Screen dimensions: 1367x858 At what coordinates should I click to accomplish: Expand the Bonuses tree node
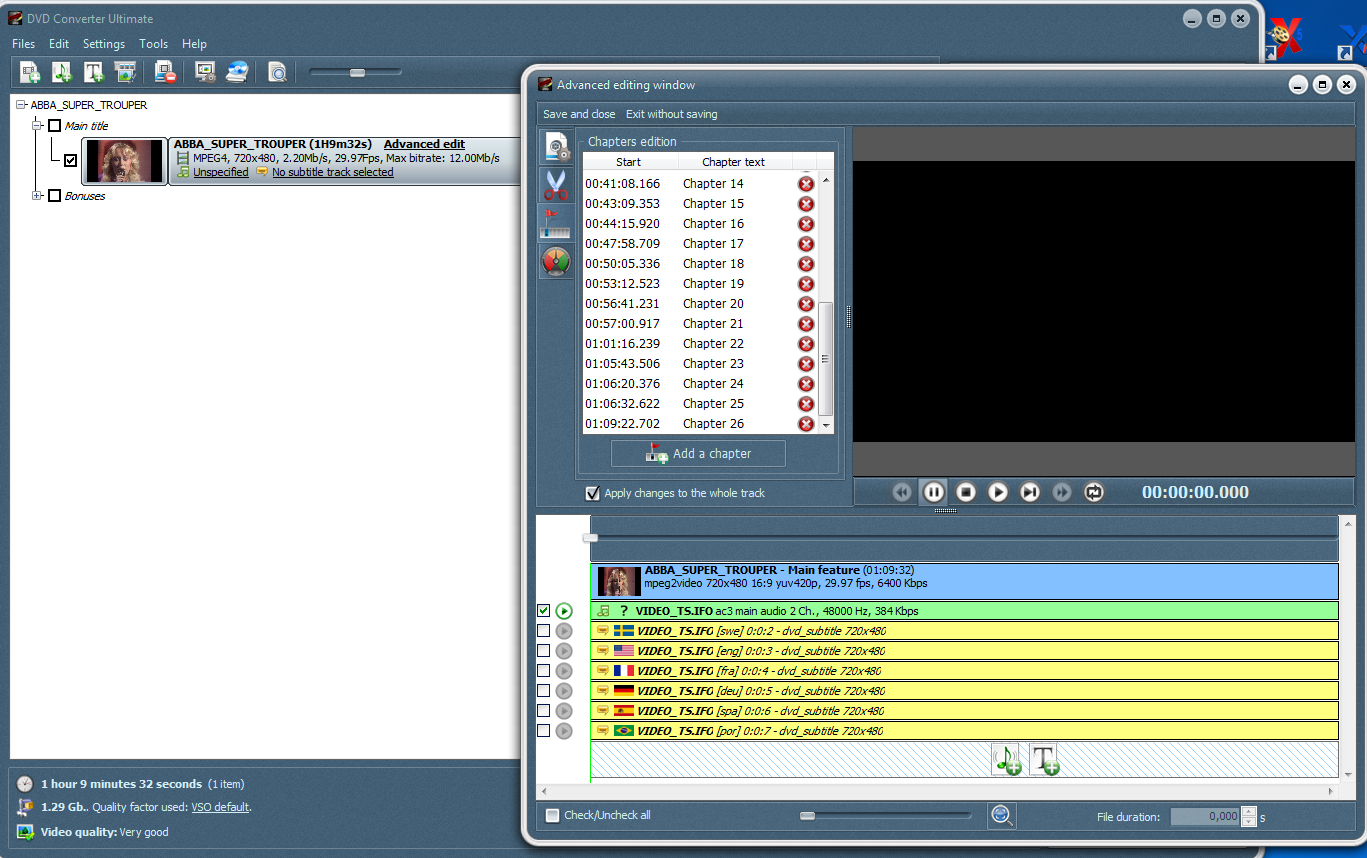coord(38,196)
